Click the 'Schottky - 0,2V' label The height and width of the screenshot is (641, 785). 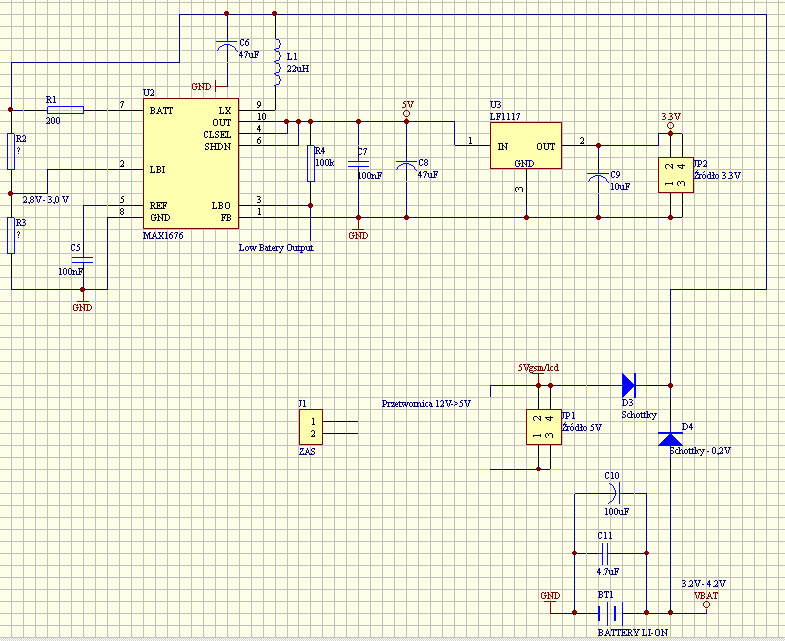(700, 451)
